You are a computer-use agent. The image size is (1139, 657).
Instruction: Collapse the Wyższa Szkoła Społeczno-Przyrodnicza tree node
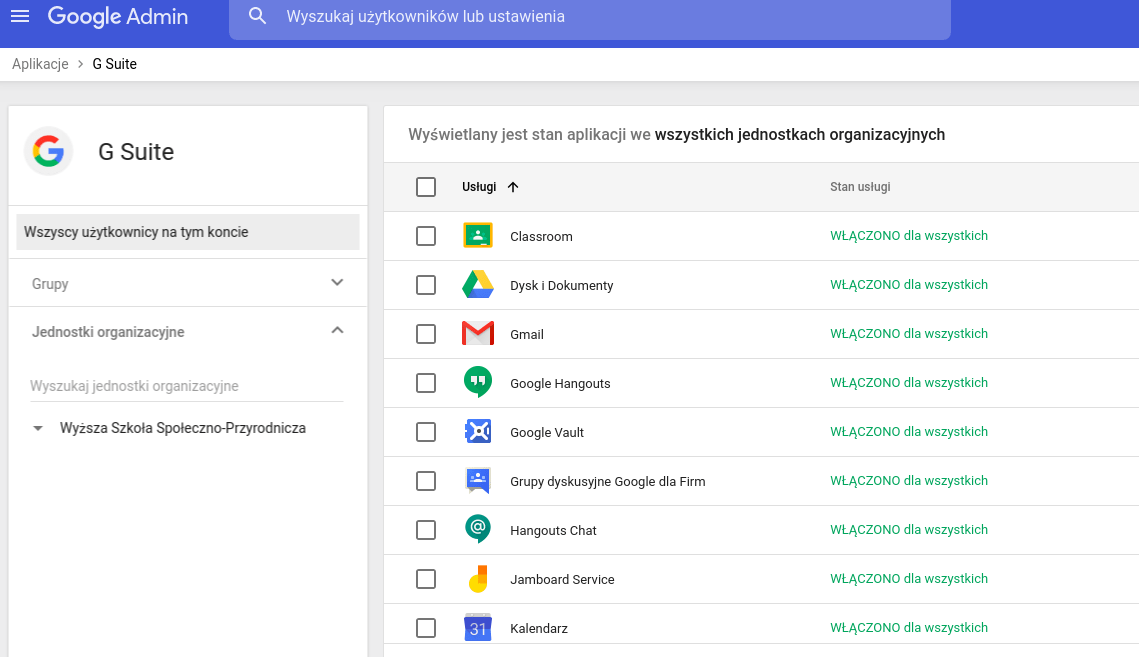38,428
